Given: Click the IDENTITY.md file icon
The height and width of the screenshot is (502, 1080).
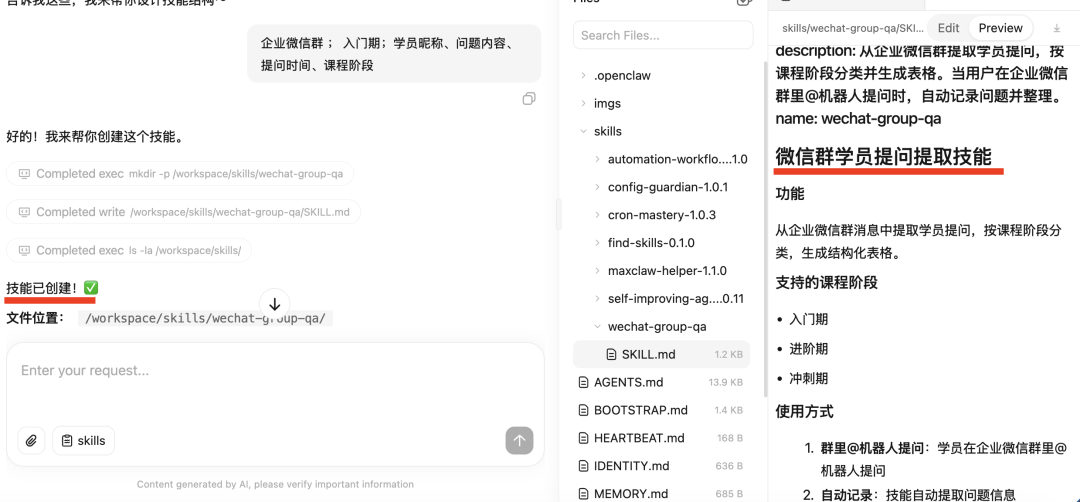Looking at the screenshot, I should click(x=583, y=466).
